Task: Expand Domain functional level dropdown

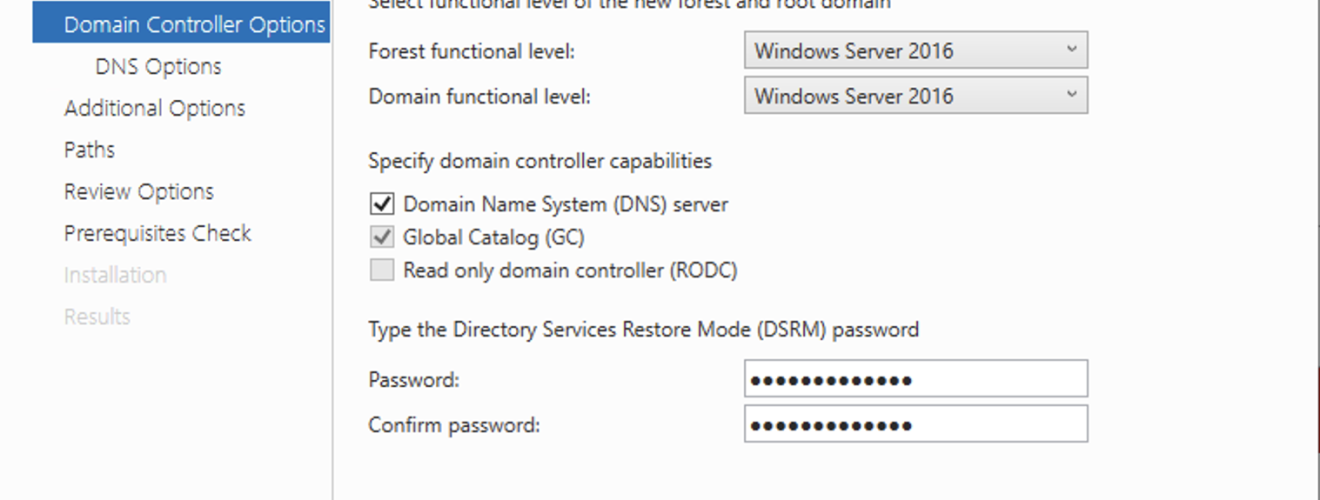Action: pyautogui.click(x=915, y=96)
